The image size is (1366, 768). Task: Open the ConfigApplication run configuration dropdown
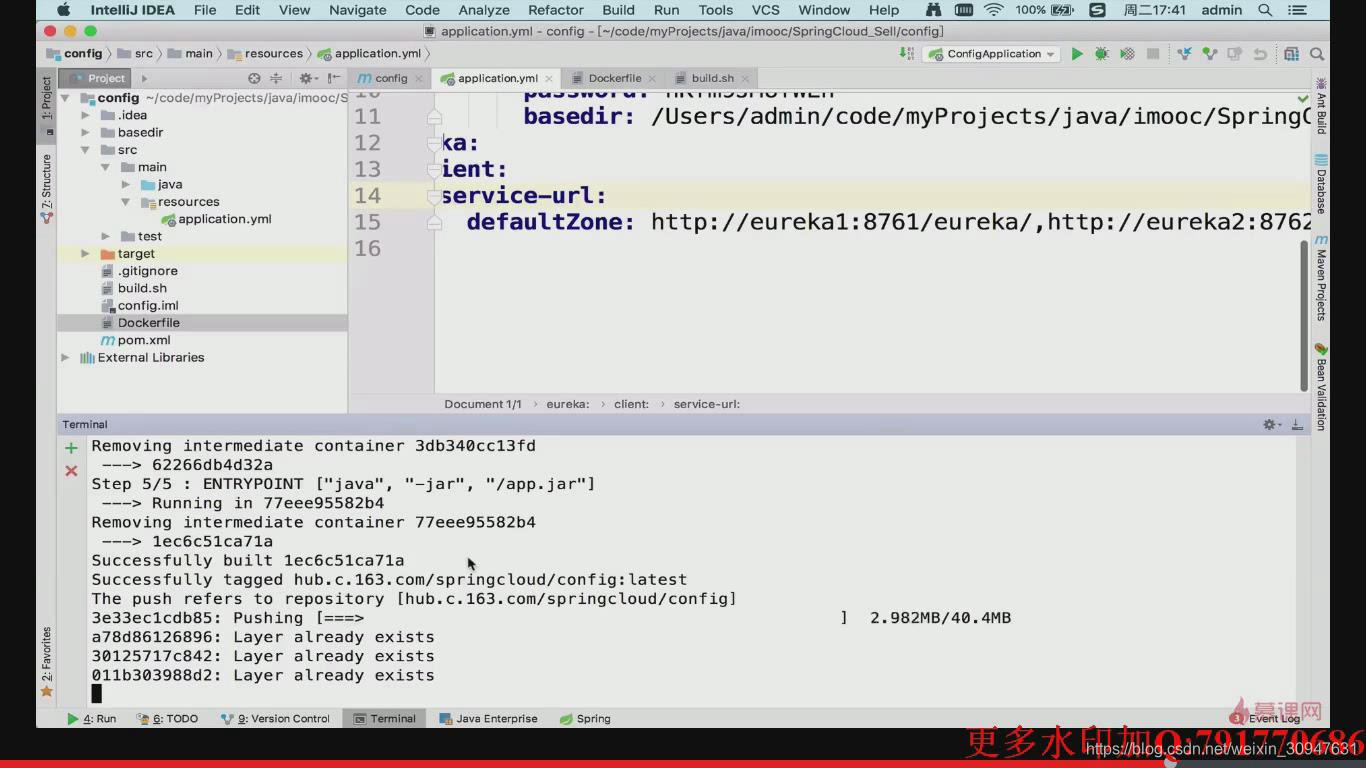point(993,54)
